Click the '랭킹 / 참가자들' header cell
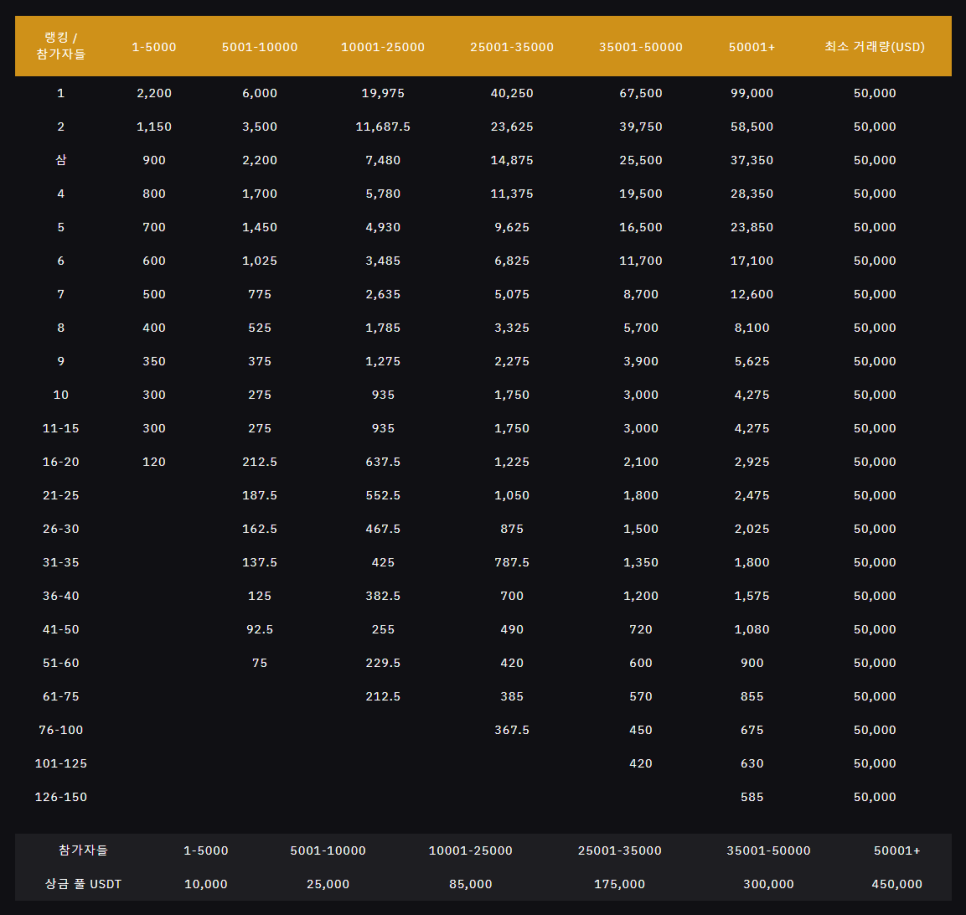The width and height of the screenshot is (966, 915). 60,46
